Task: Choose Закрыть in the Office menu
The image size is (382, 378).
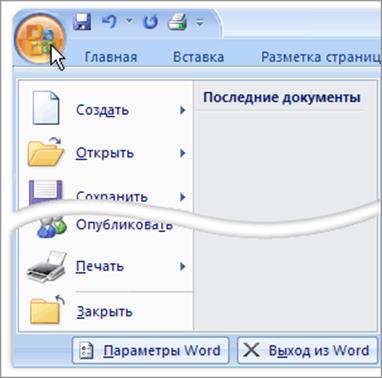Action: click(x=105, y=312)
